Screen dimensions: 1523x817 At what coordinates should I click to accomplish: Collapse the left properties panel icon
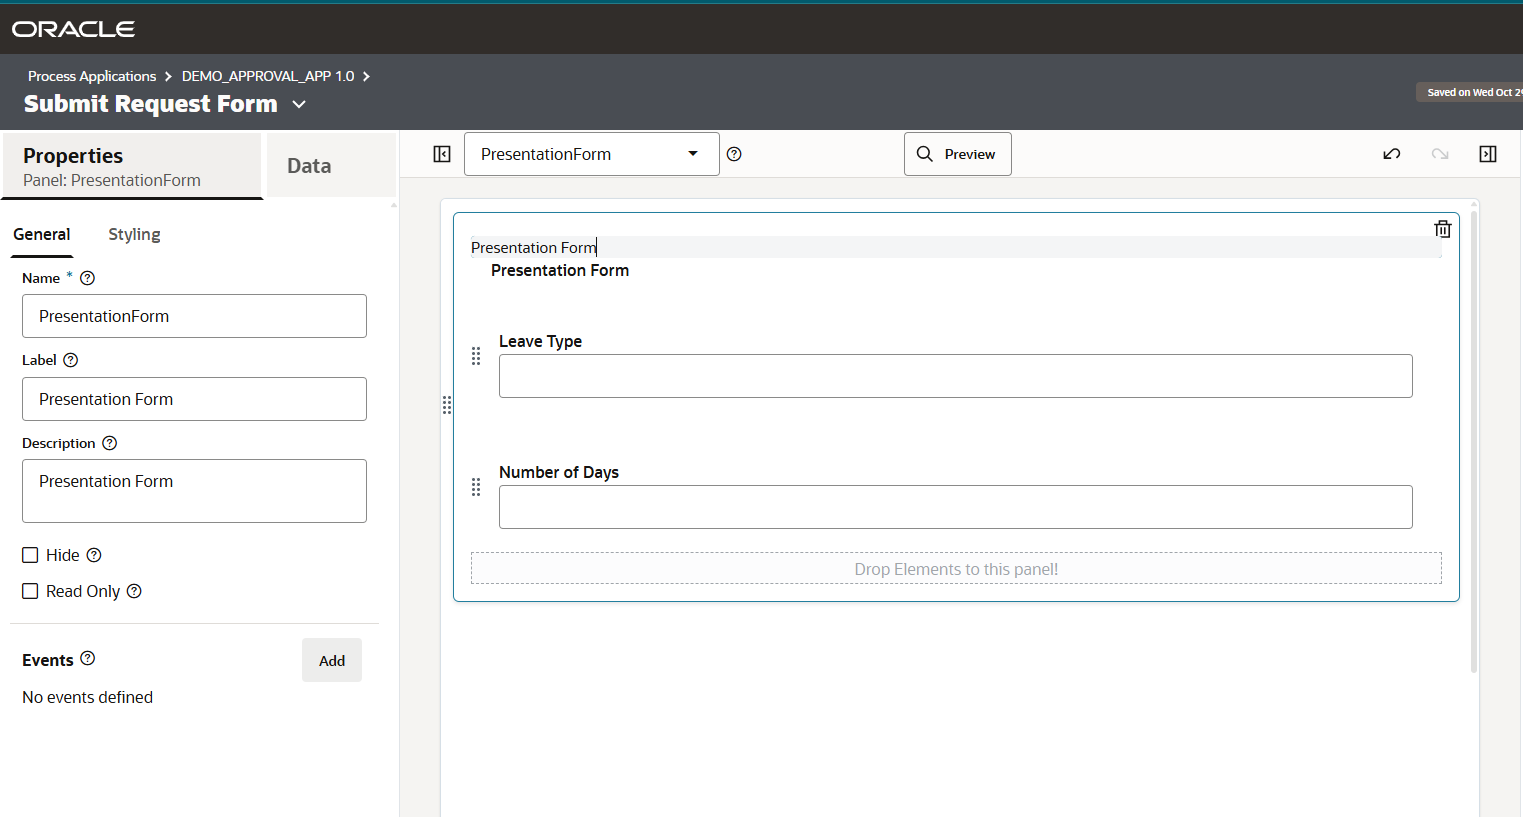click(442, 154)
